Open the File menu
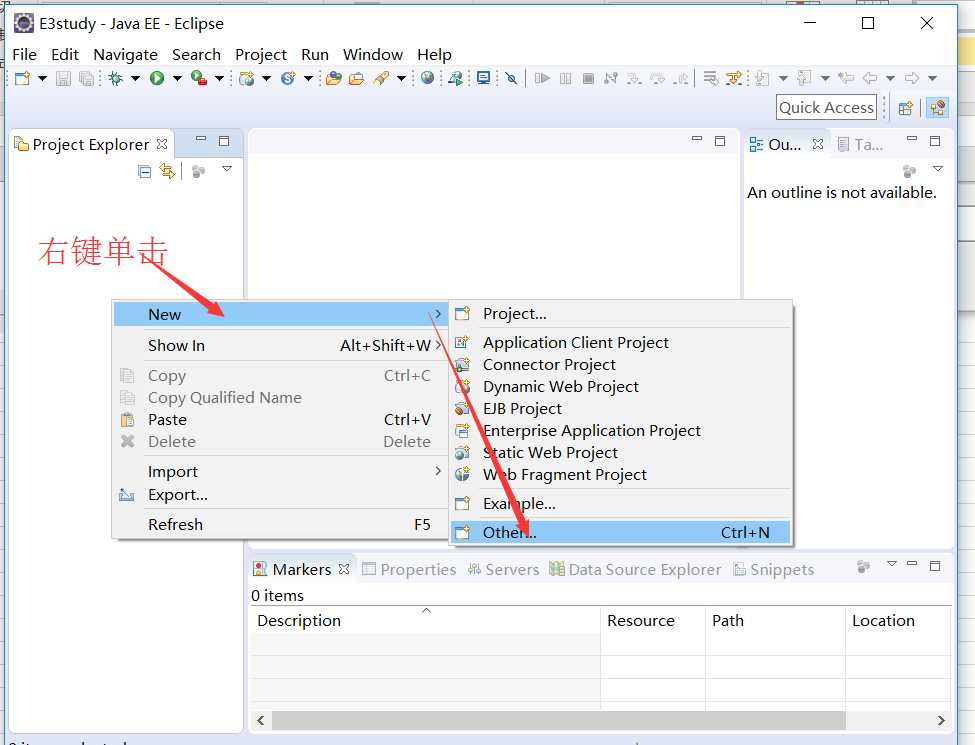The image size is (975, 745). click(24, 55)
